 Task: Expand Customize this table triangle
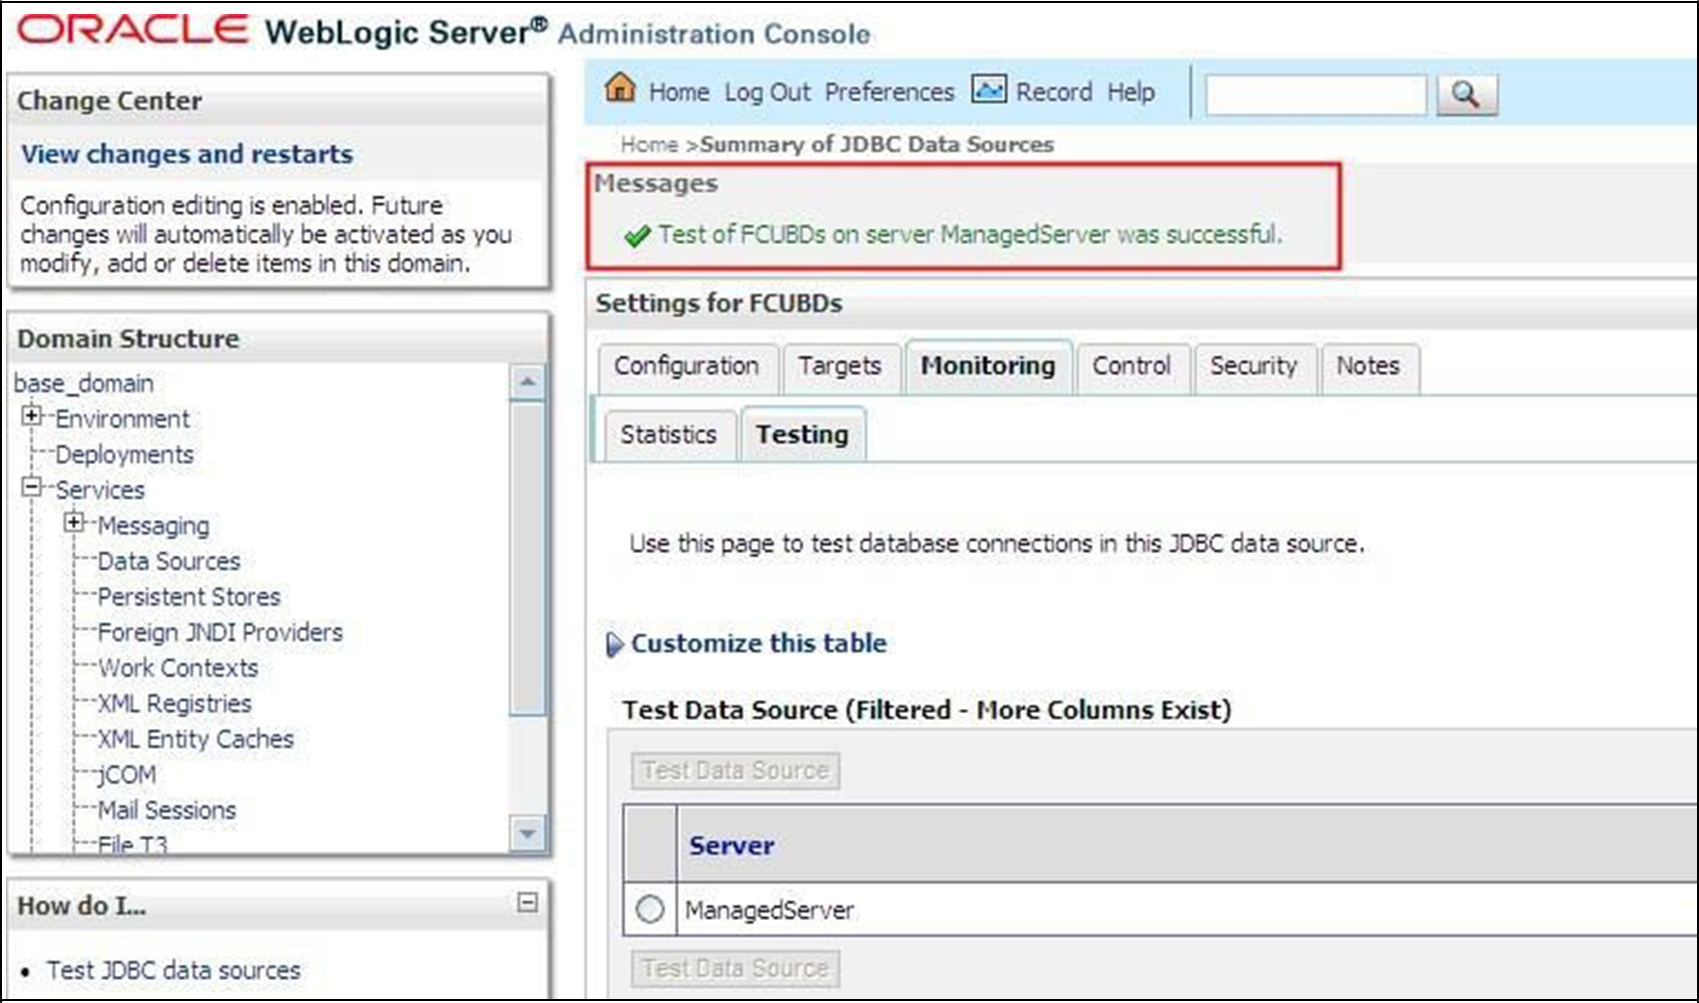614,645
